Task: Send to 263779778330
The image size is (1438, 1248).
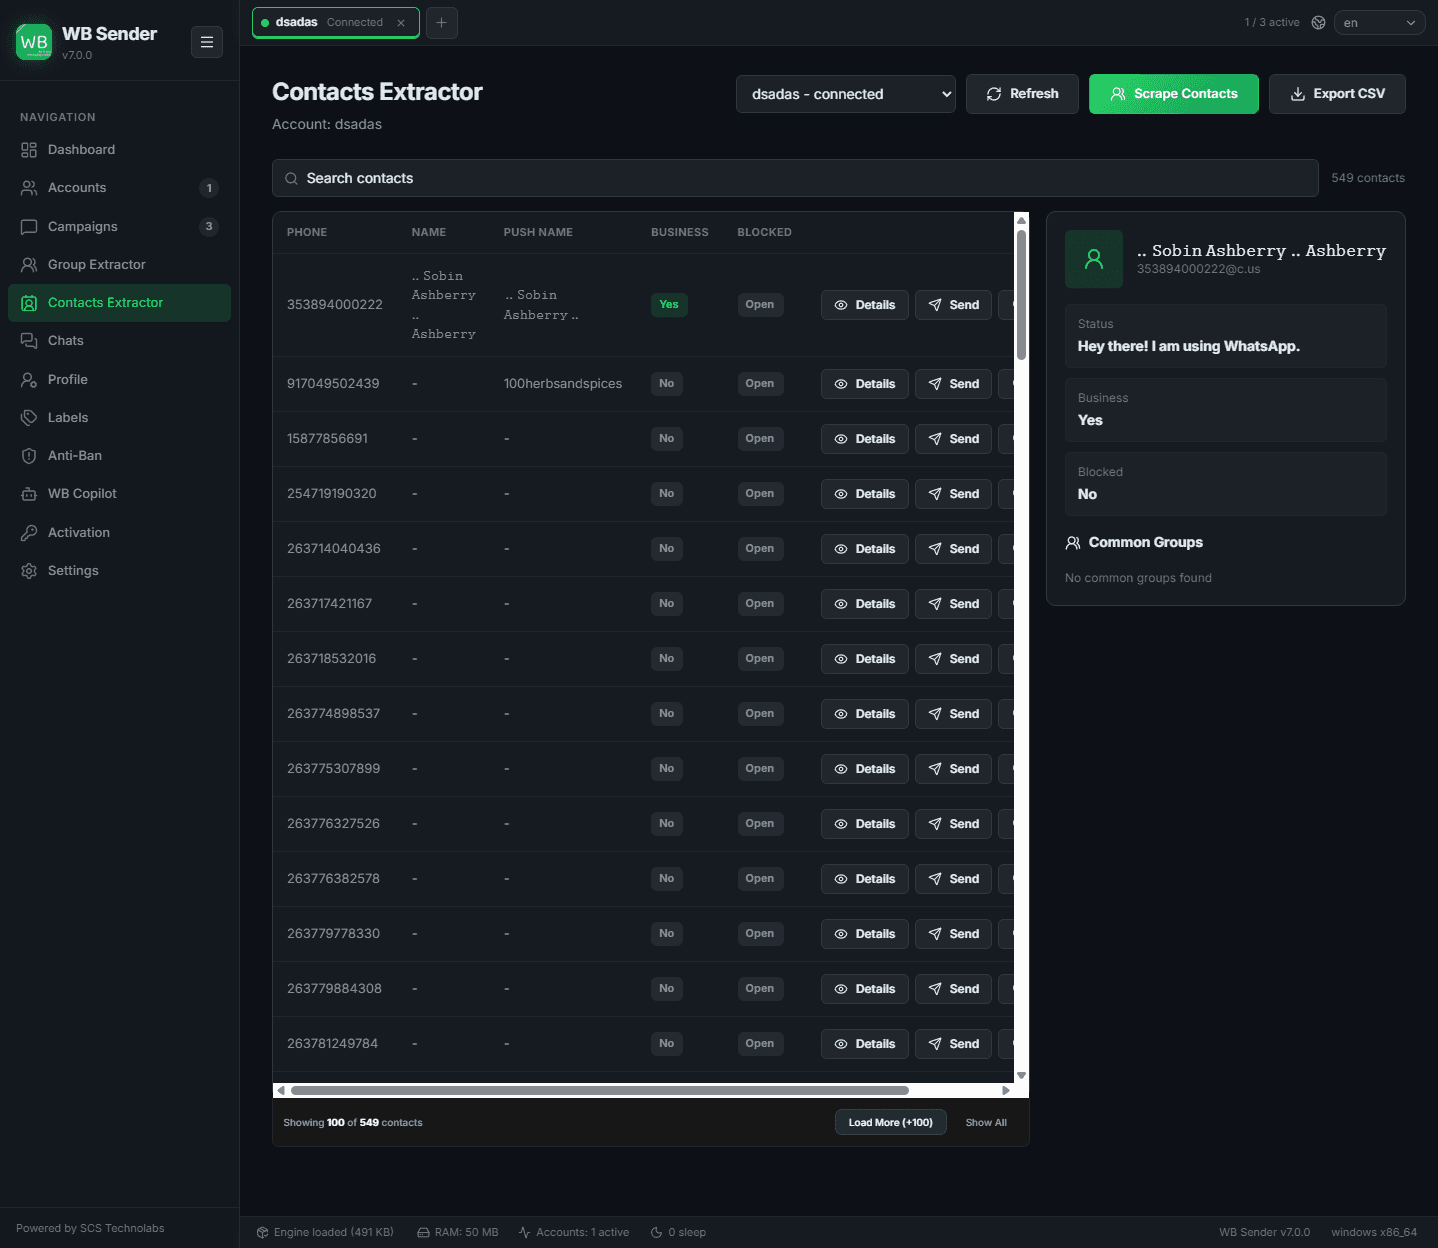Action: tap(954, 934)
